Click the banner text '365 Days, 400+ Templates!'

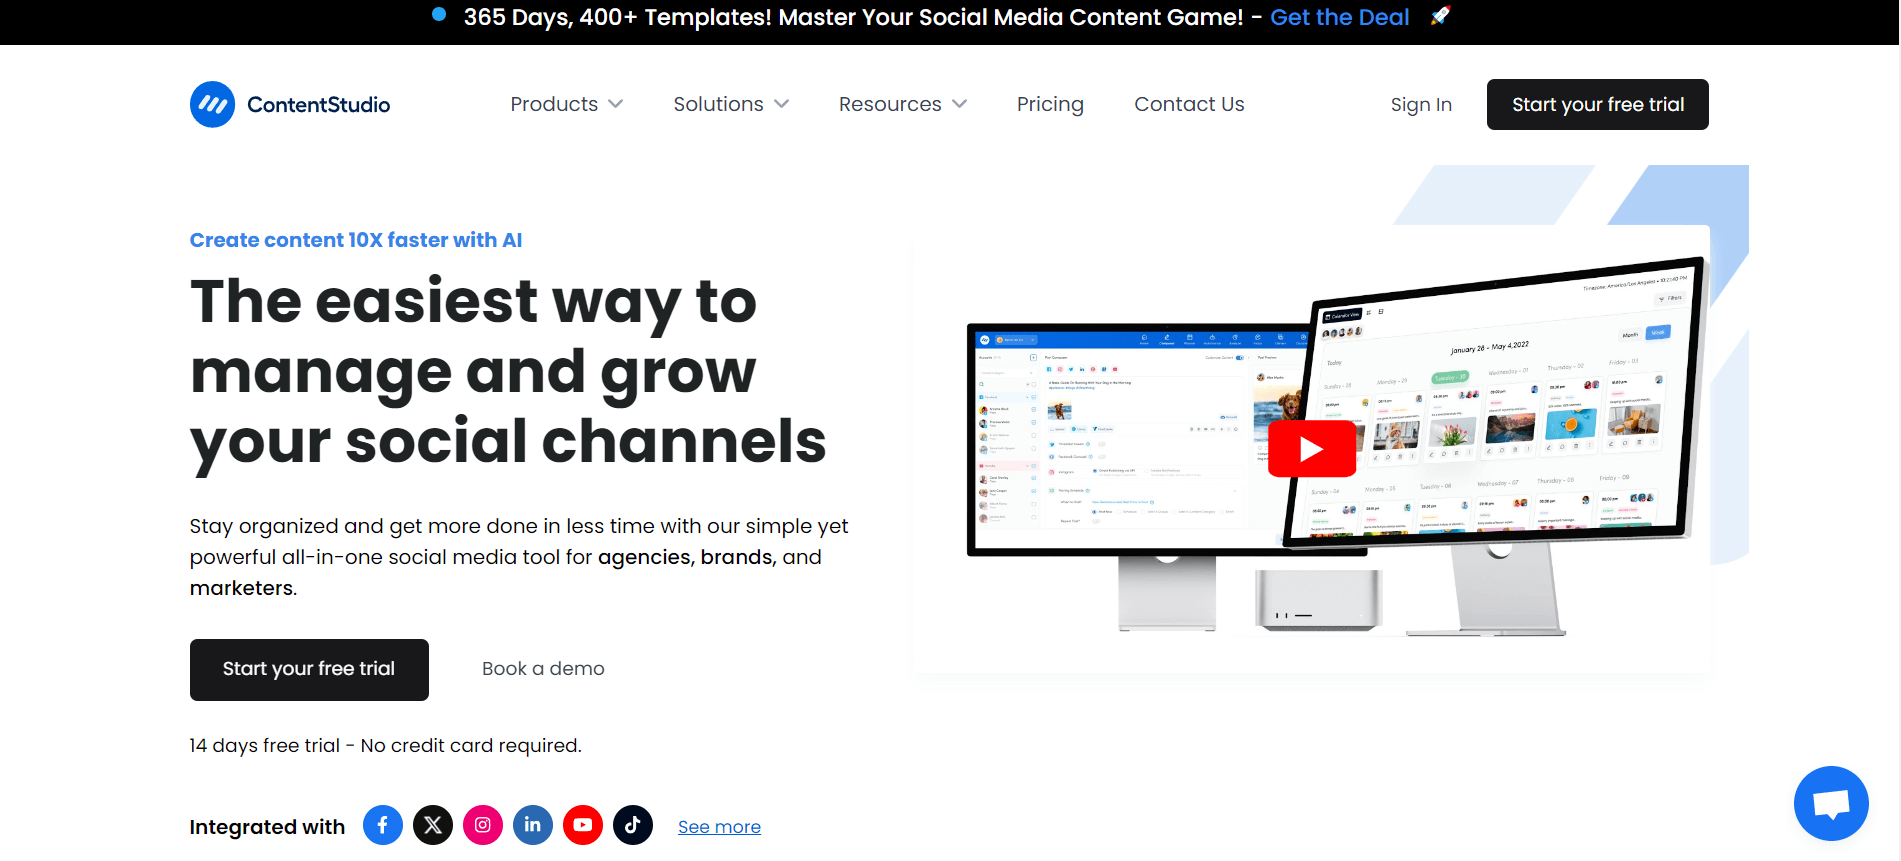click(x=618, y=17)
